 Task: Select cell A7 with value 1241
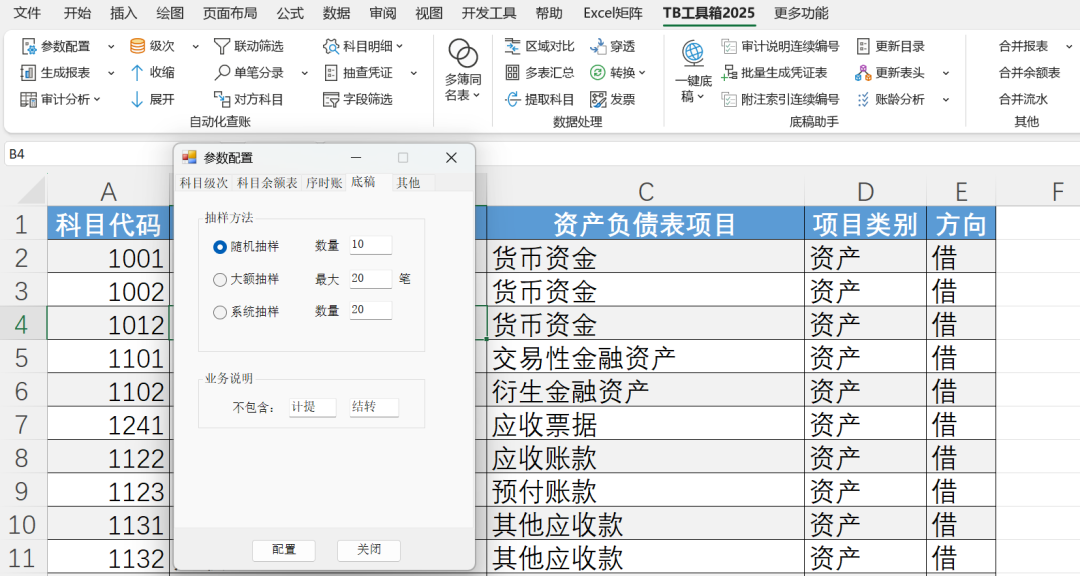tap(108, 425)
